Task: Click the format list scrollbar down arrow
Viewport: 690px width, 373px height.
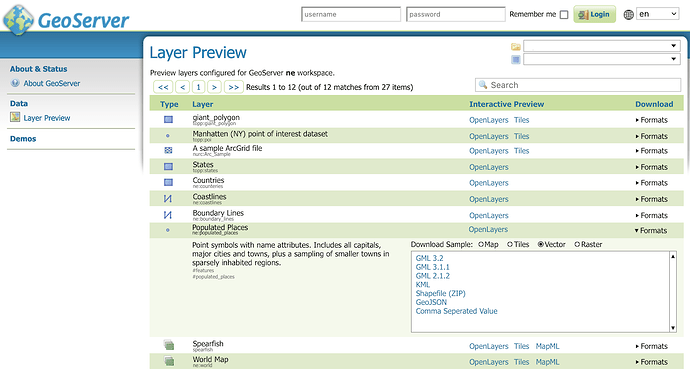Action: pyautogui.click(x=673, y=328)
